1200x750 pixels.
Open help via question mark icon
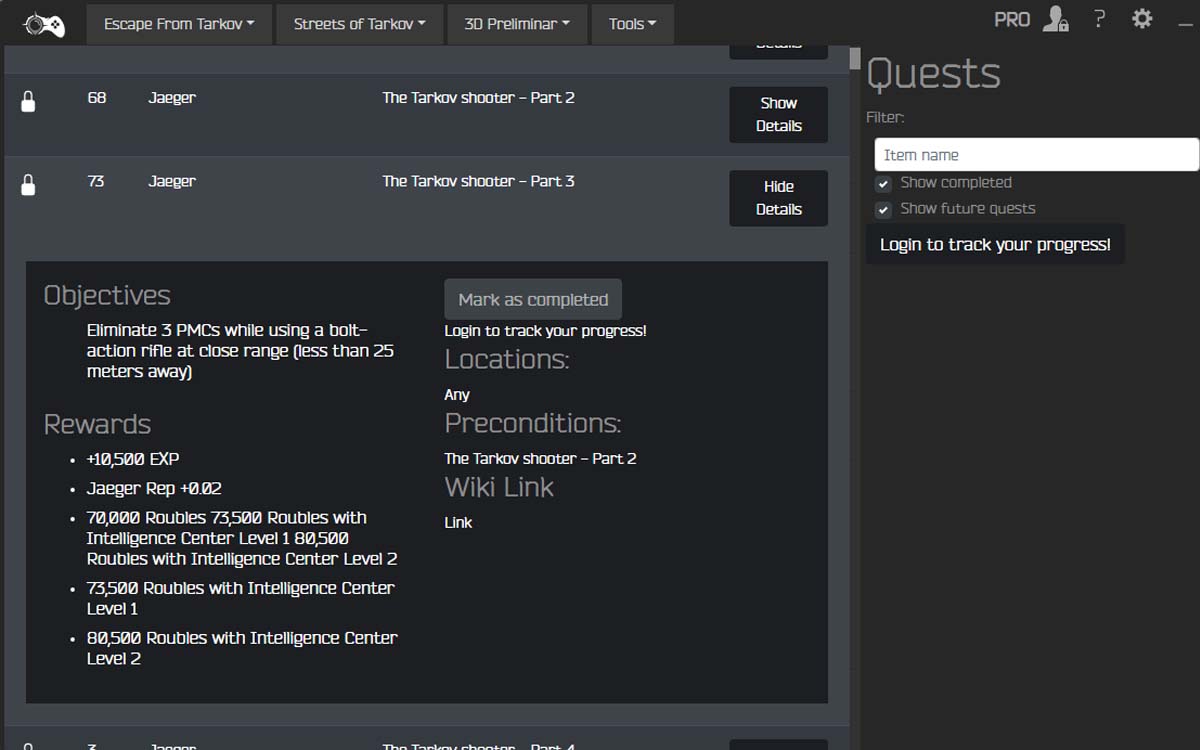coord(1099,19)
